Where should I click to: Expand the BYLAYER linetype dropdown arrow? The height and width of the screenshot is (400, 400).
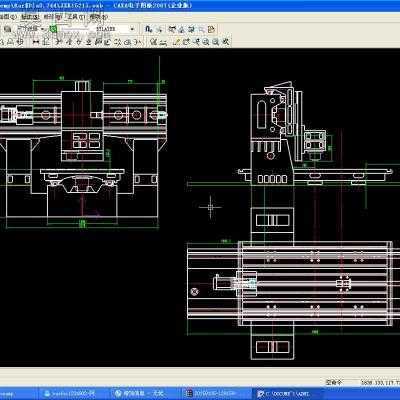coord(132,29)
